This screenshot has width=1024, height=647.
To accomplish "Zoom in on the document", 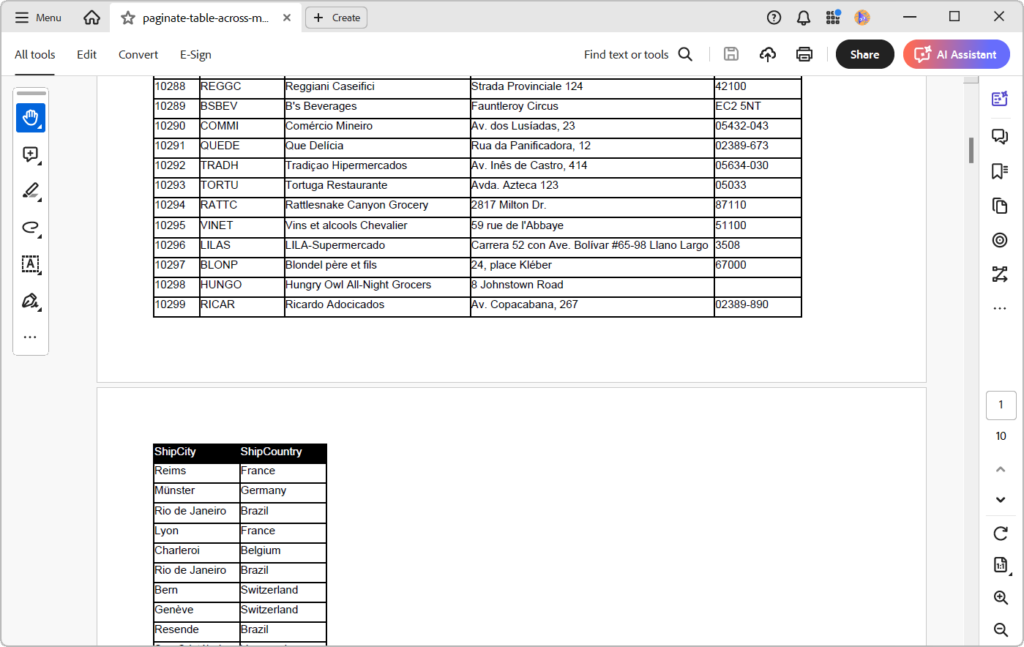I will 1000,597.
